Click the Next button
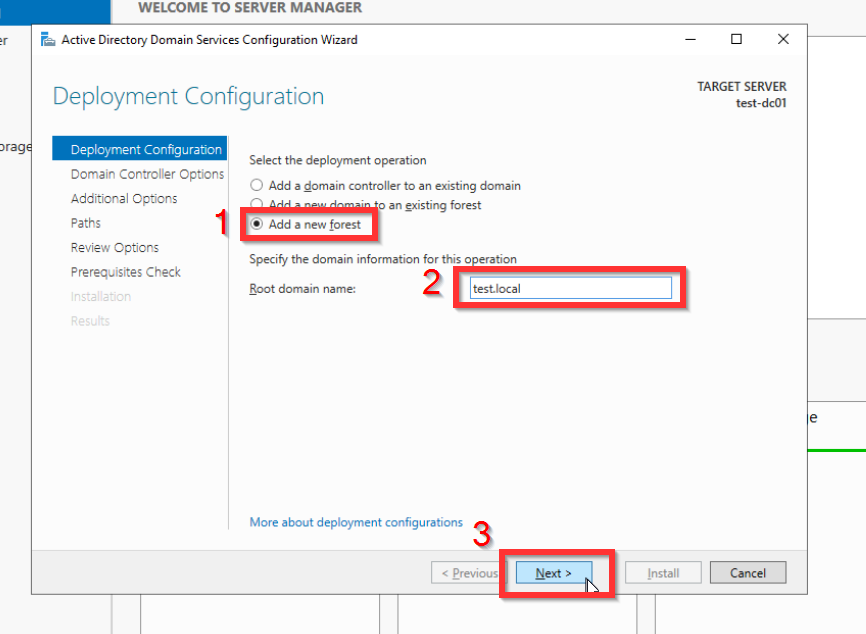866x634 pixels. tap(553, 573)
